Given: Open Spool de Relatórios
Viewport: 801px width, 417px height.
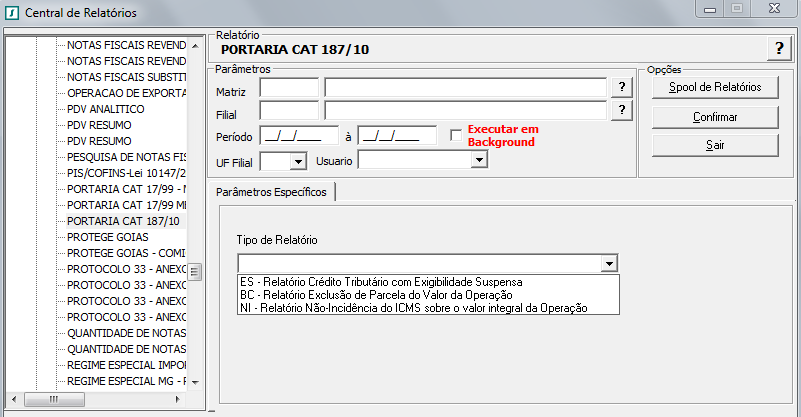Looking at the screenshot, I should 715,87.
